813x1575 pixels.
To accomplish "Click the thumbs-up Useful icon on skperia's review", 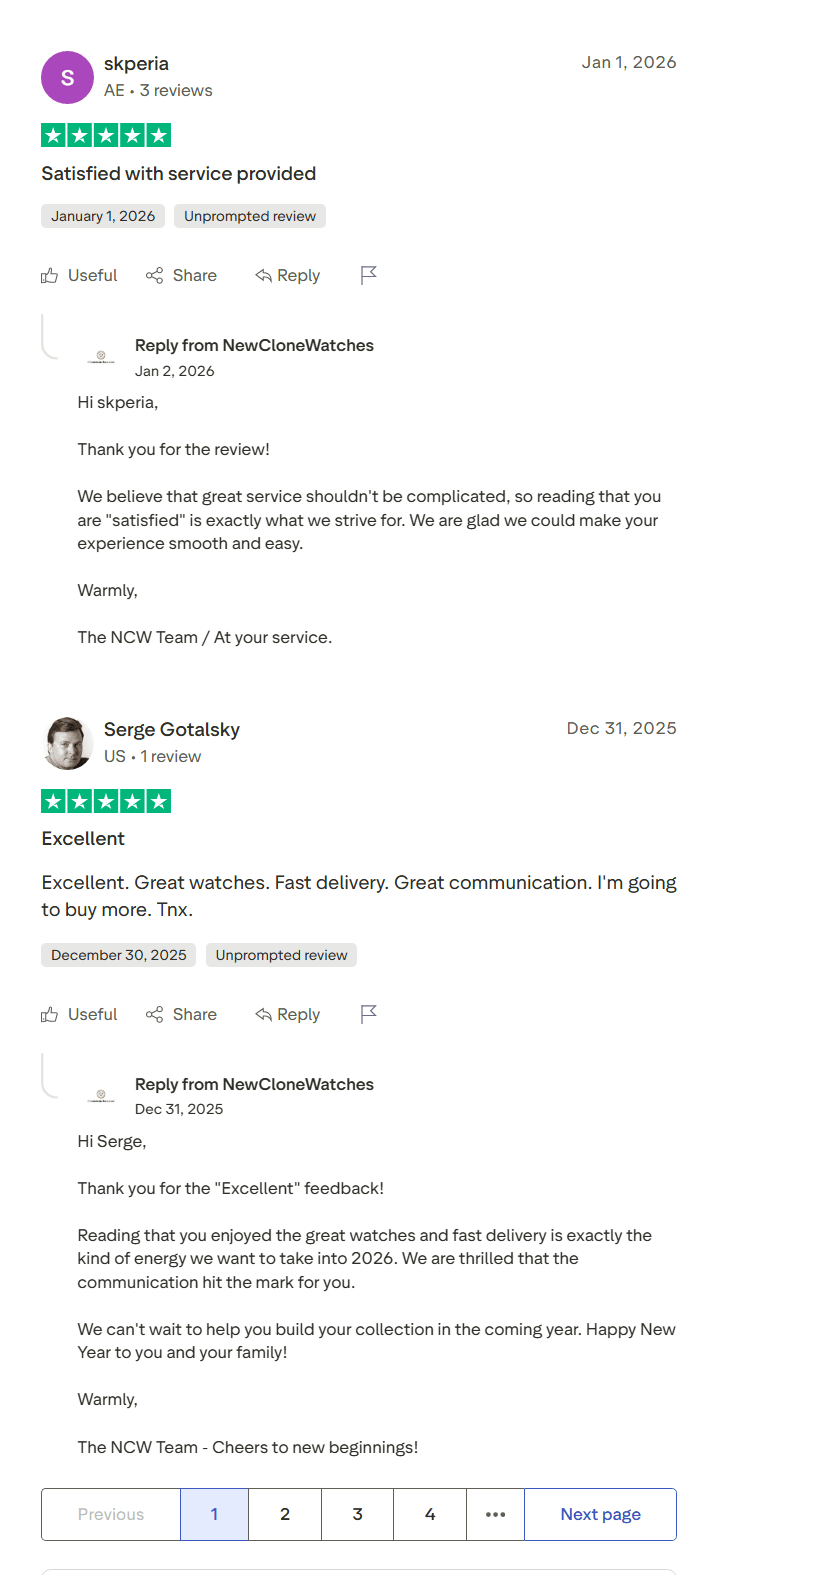I will 50,275.
